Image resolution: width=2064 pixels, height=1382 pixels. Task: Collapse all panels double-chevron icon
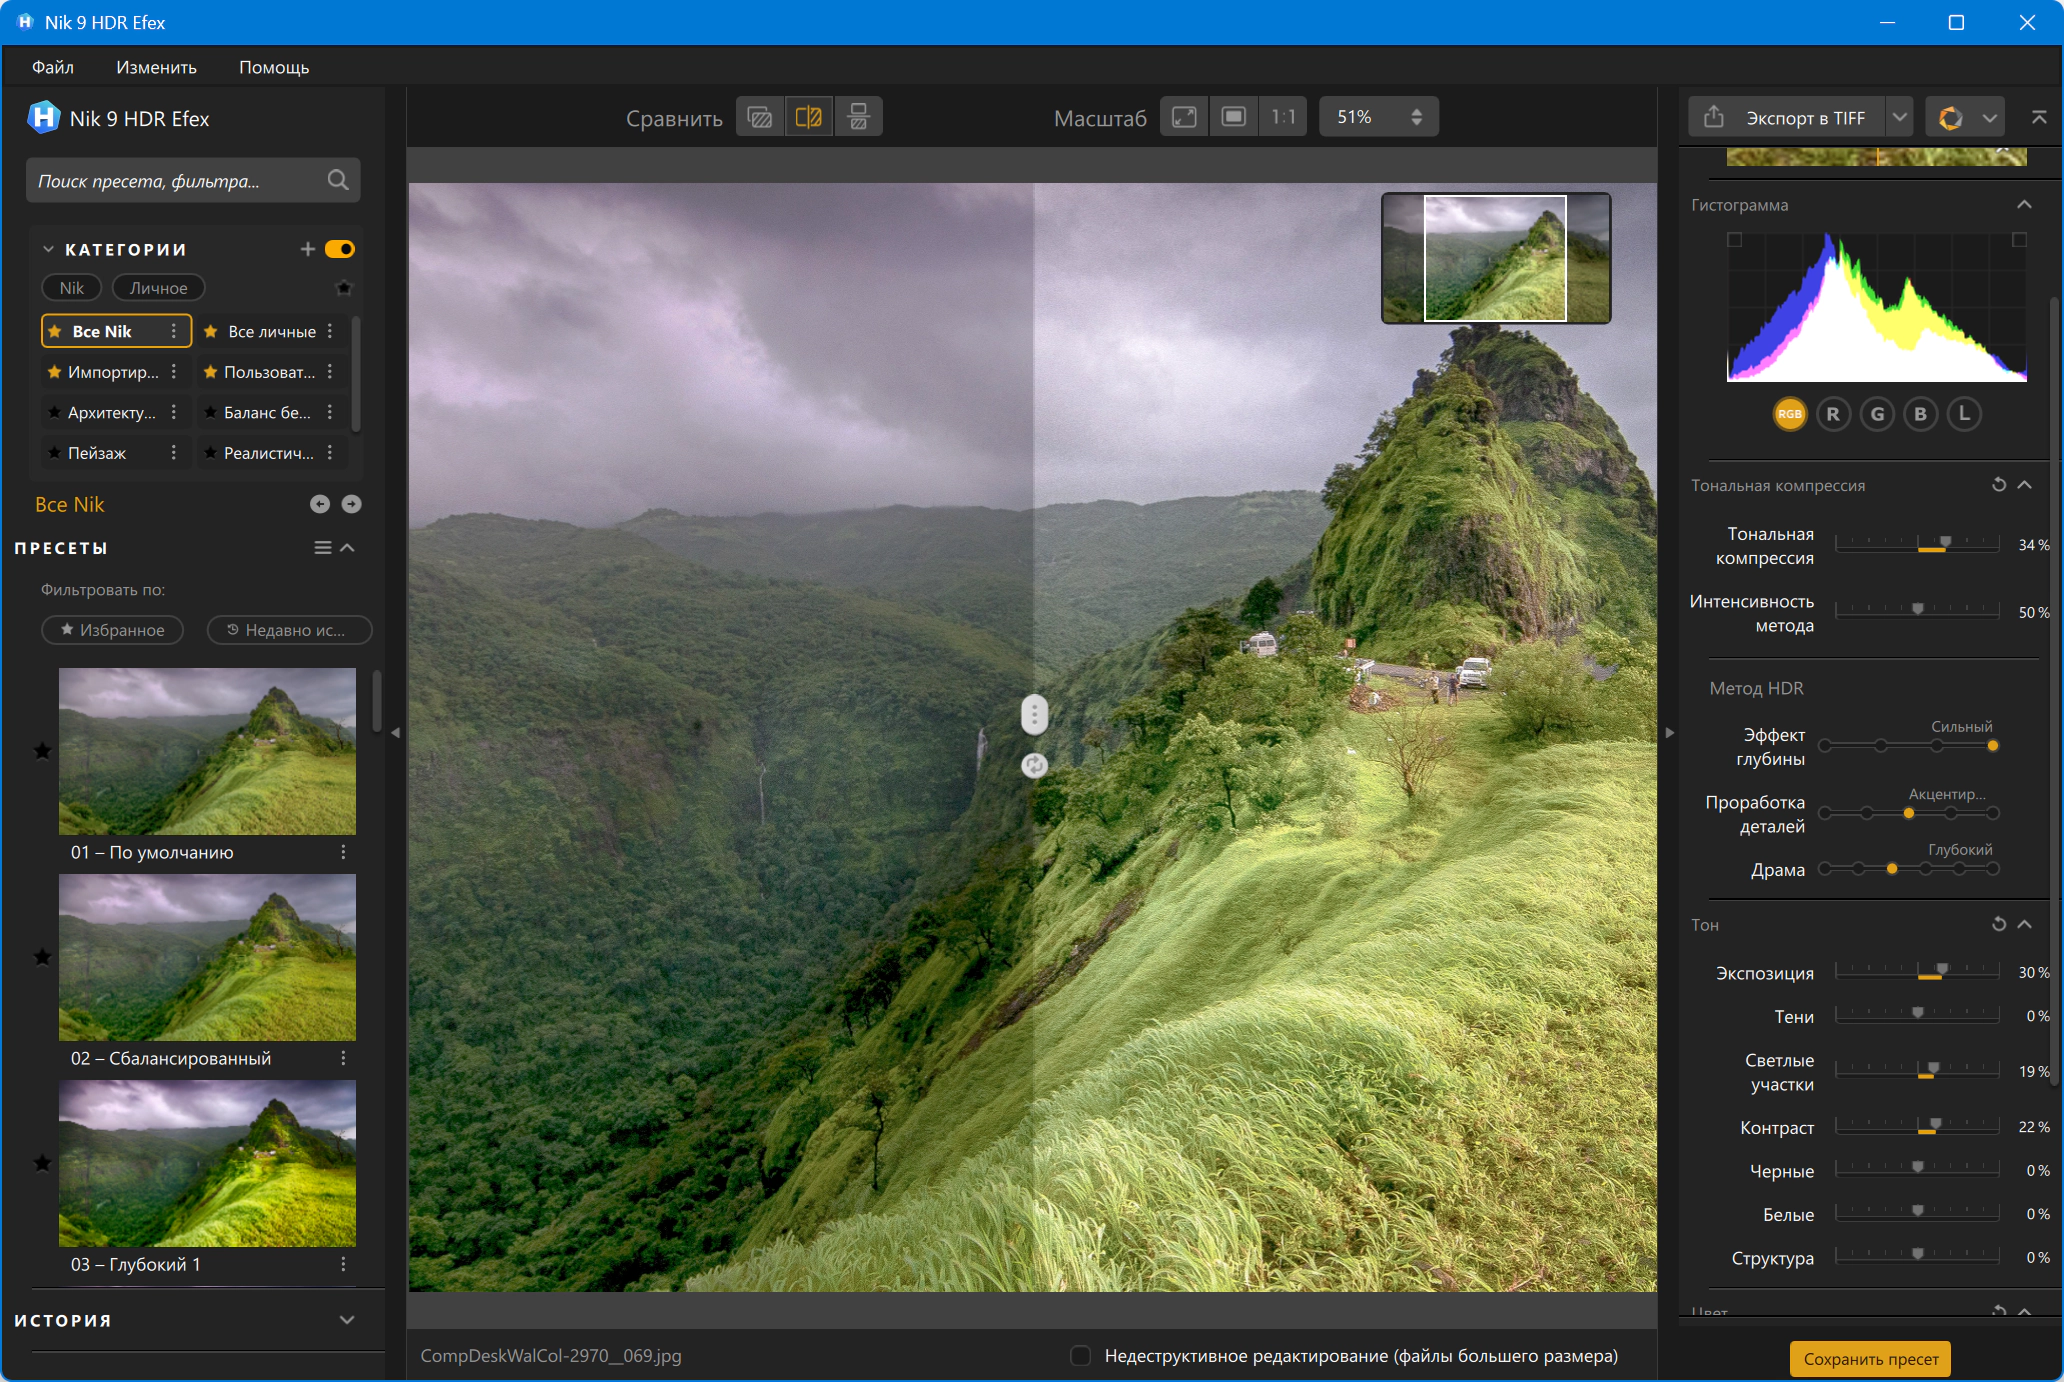tap(2039, 117)
